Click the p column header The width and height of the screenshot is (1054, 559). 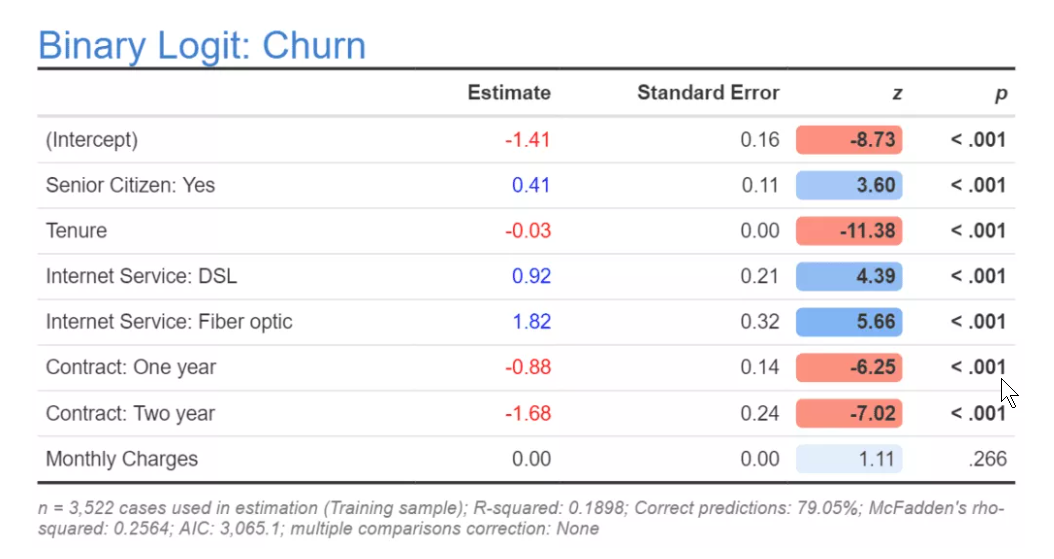1001,94
